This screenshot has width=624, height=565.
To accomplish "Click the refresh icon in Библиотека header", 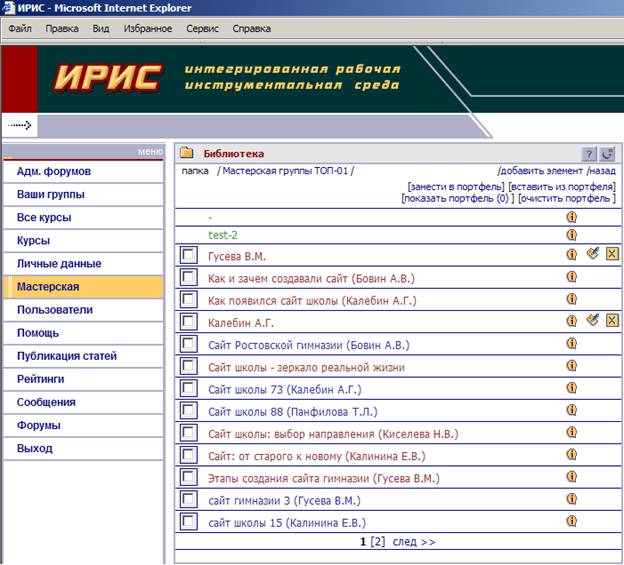I will (607, 154).
